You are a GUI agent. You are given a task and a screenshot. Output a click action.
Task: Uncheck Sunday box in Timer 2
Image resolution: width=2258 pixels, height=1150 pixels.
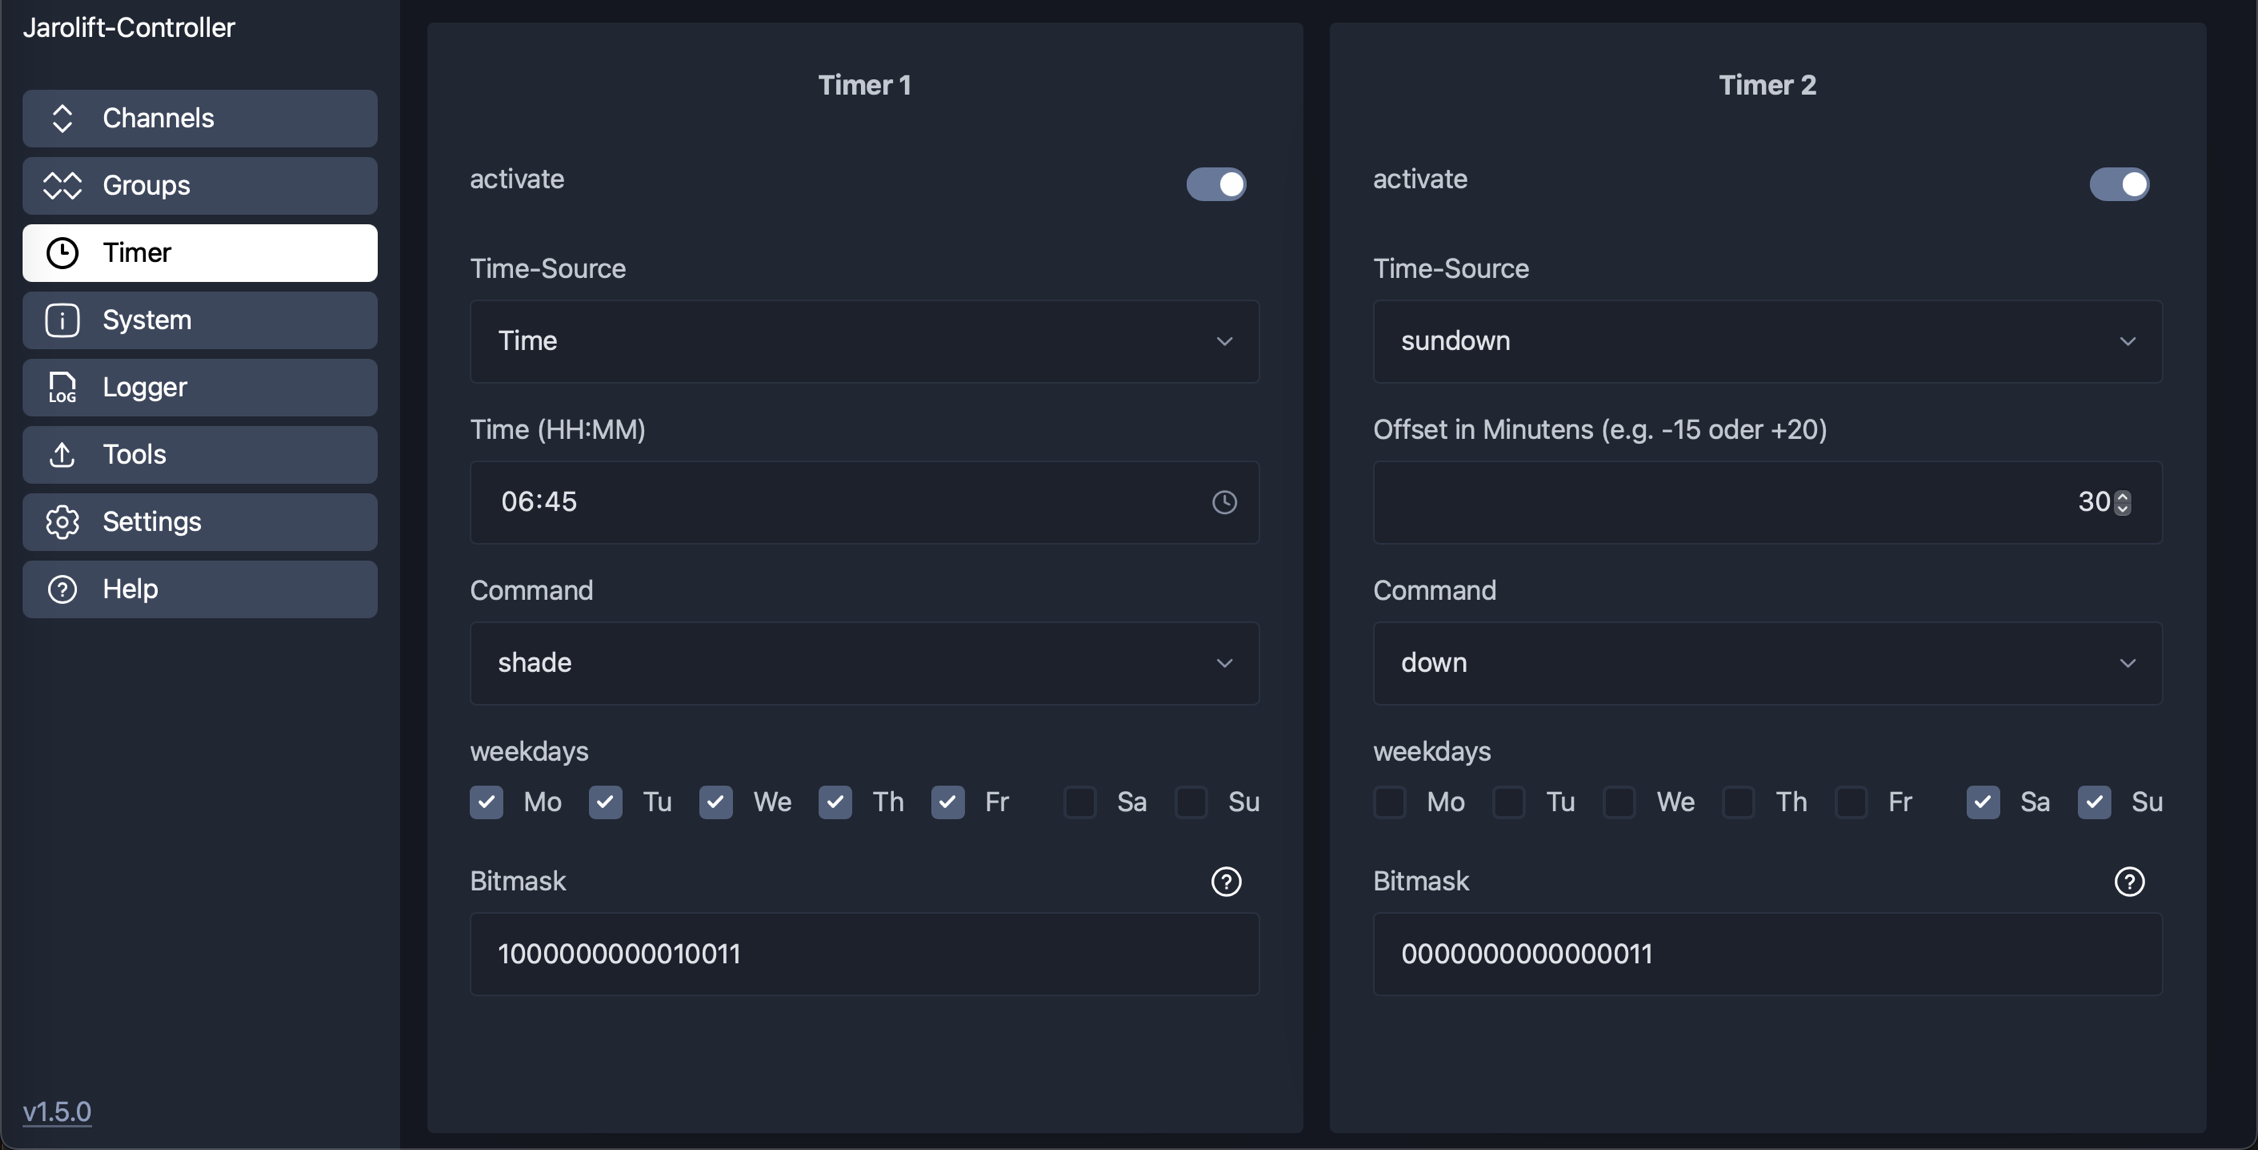2094,802
